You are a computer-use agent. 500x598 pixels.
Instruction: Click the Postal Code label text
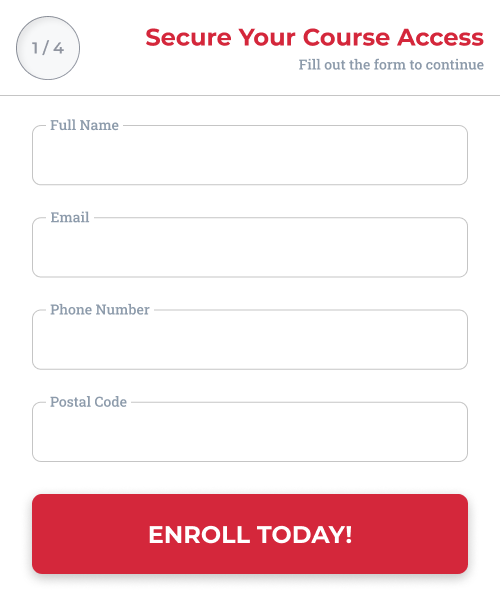click(x=88, y=402)
